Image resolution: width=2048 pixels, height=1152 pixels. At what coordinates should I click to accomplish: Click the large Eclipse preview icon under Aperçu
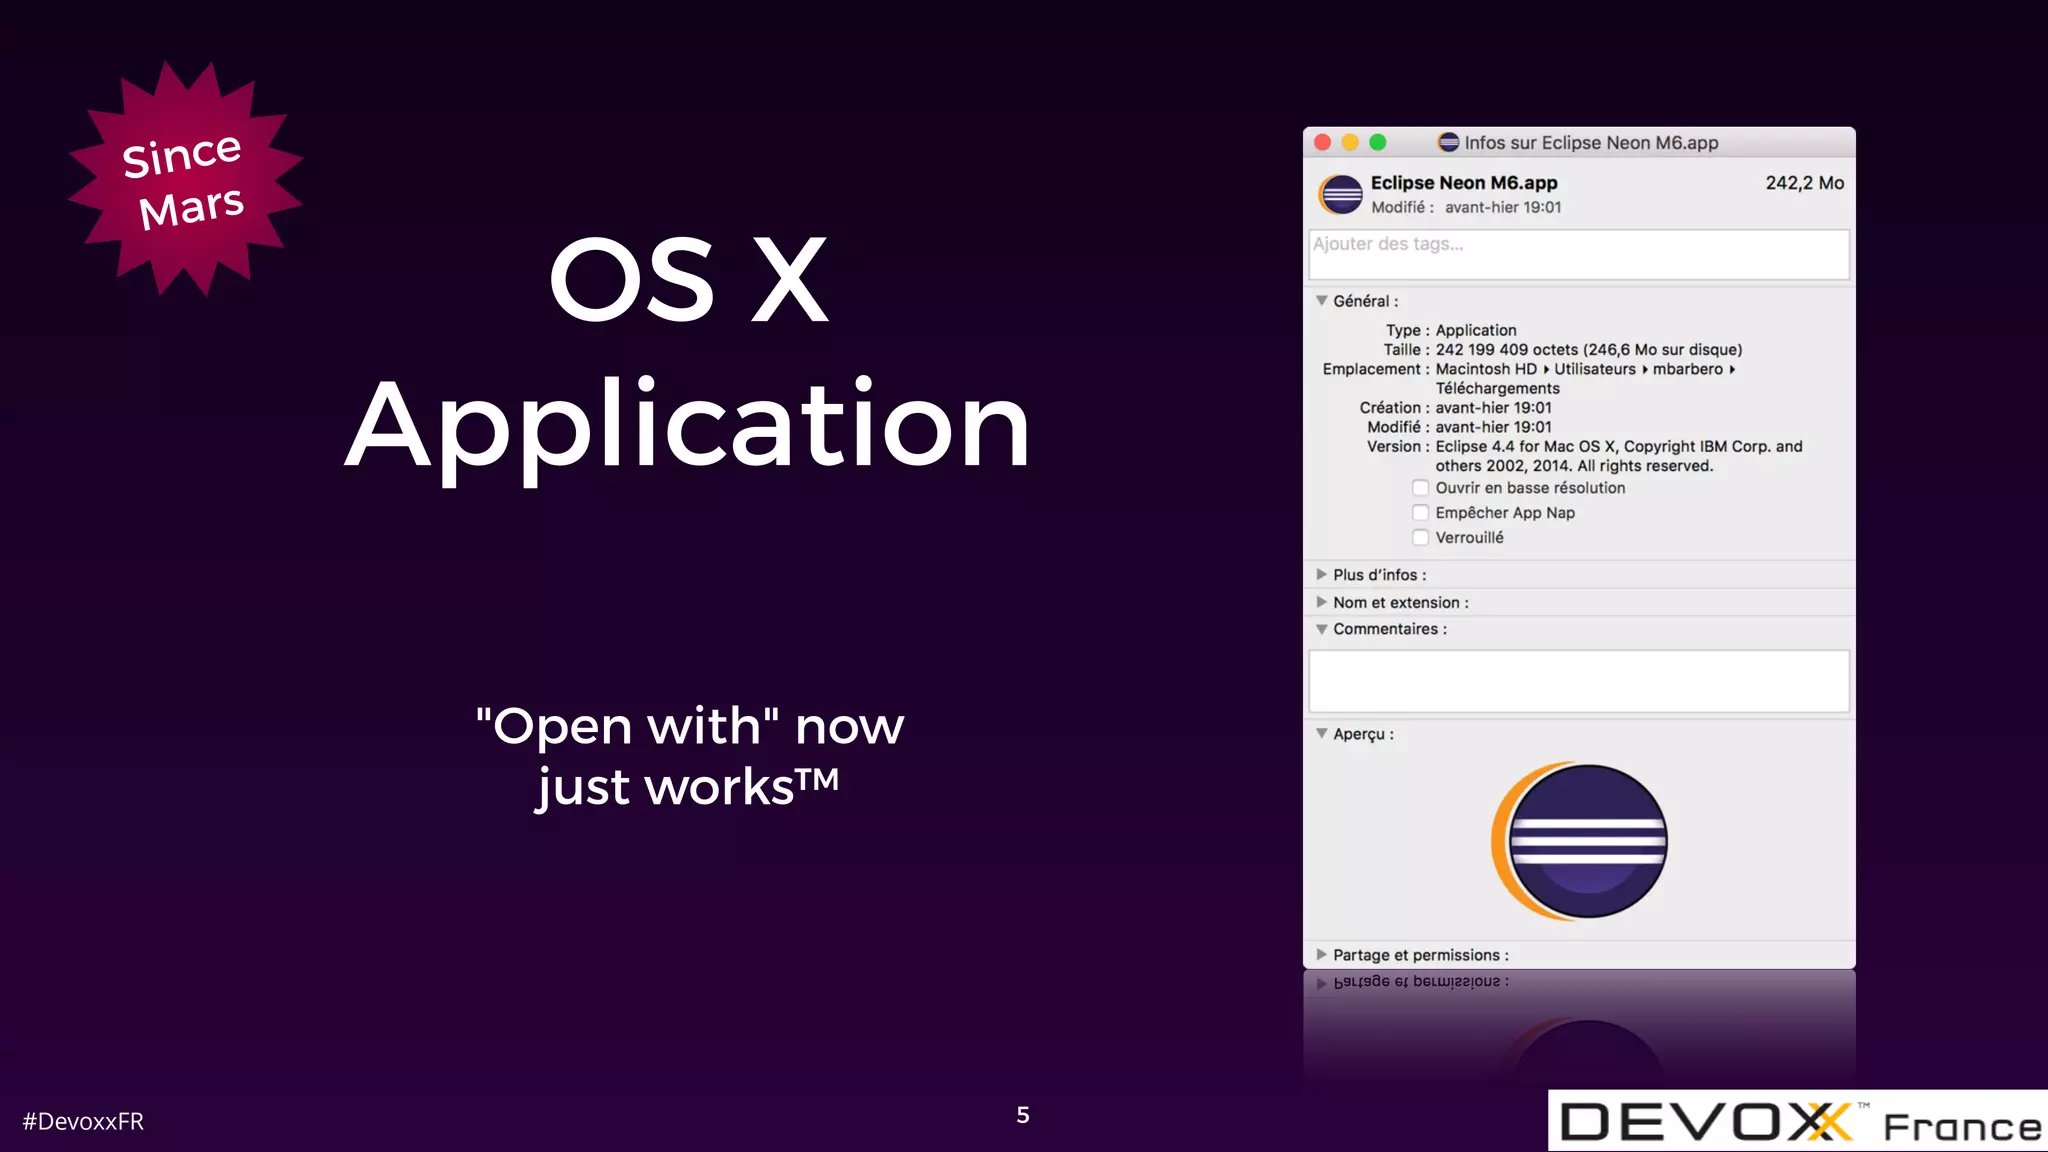pyautogui.click(x=1579, y=841)
